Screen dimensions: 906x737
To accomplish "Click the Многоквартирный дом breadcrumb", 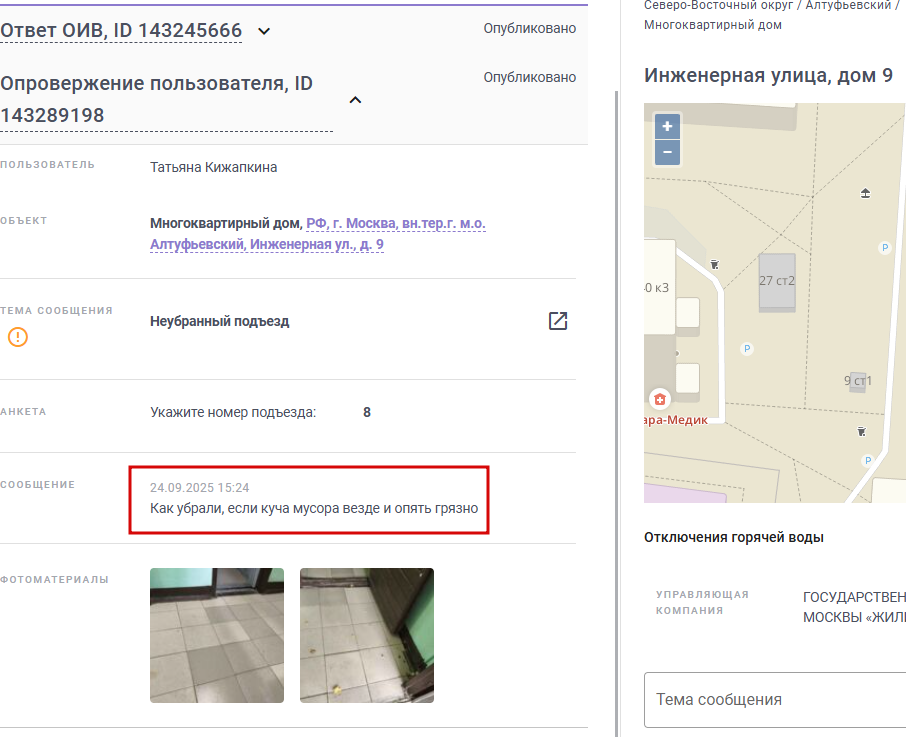I will pos(713,25).
